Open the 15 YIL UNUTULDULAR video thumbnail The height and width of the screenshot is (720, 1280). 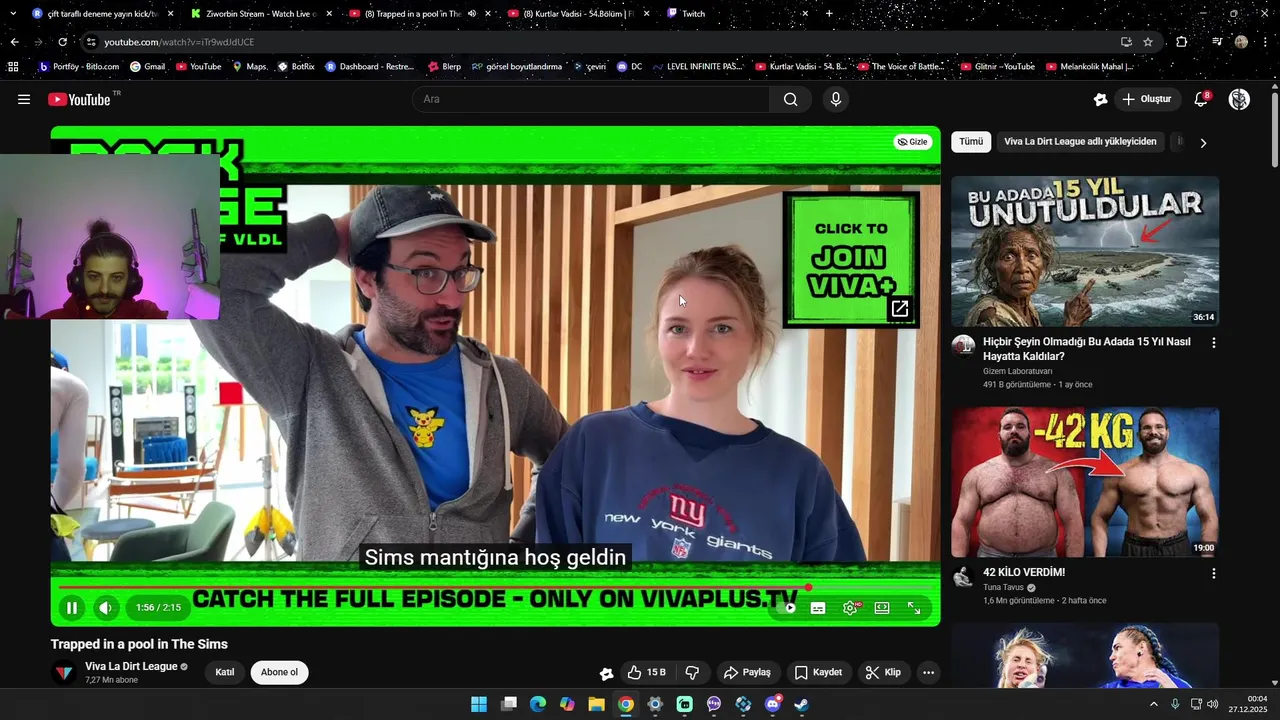coord(1085,251)
